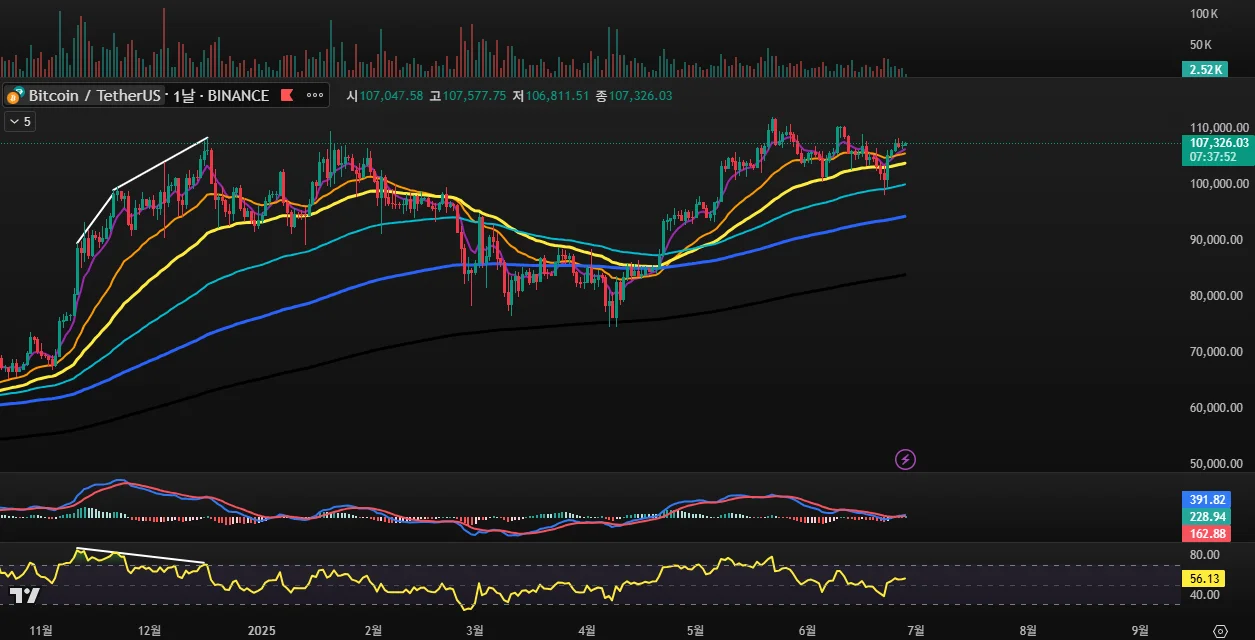Click the close value 107,326.03 in legend
This screenshot has height=640, width=1255.
point(640,96)
